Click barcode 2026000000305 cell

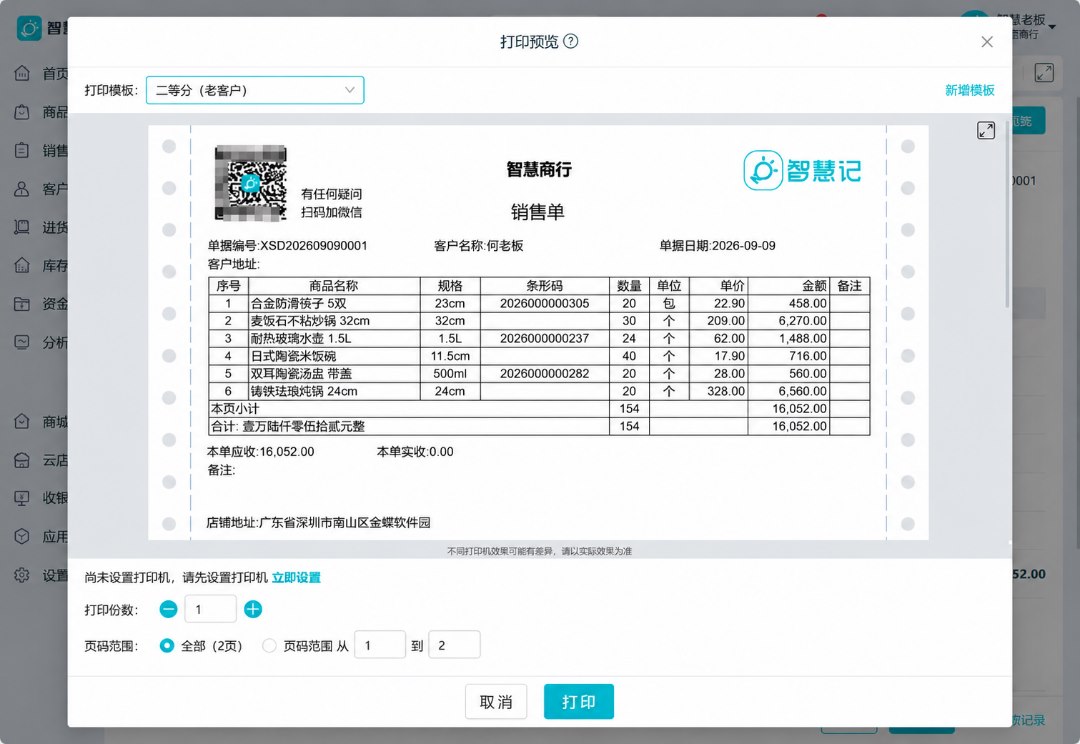click(544, 304)
